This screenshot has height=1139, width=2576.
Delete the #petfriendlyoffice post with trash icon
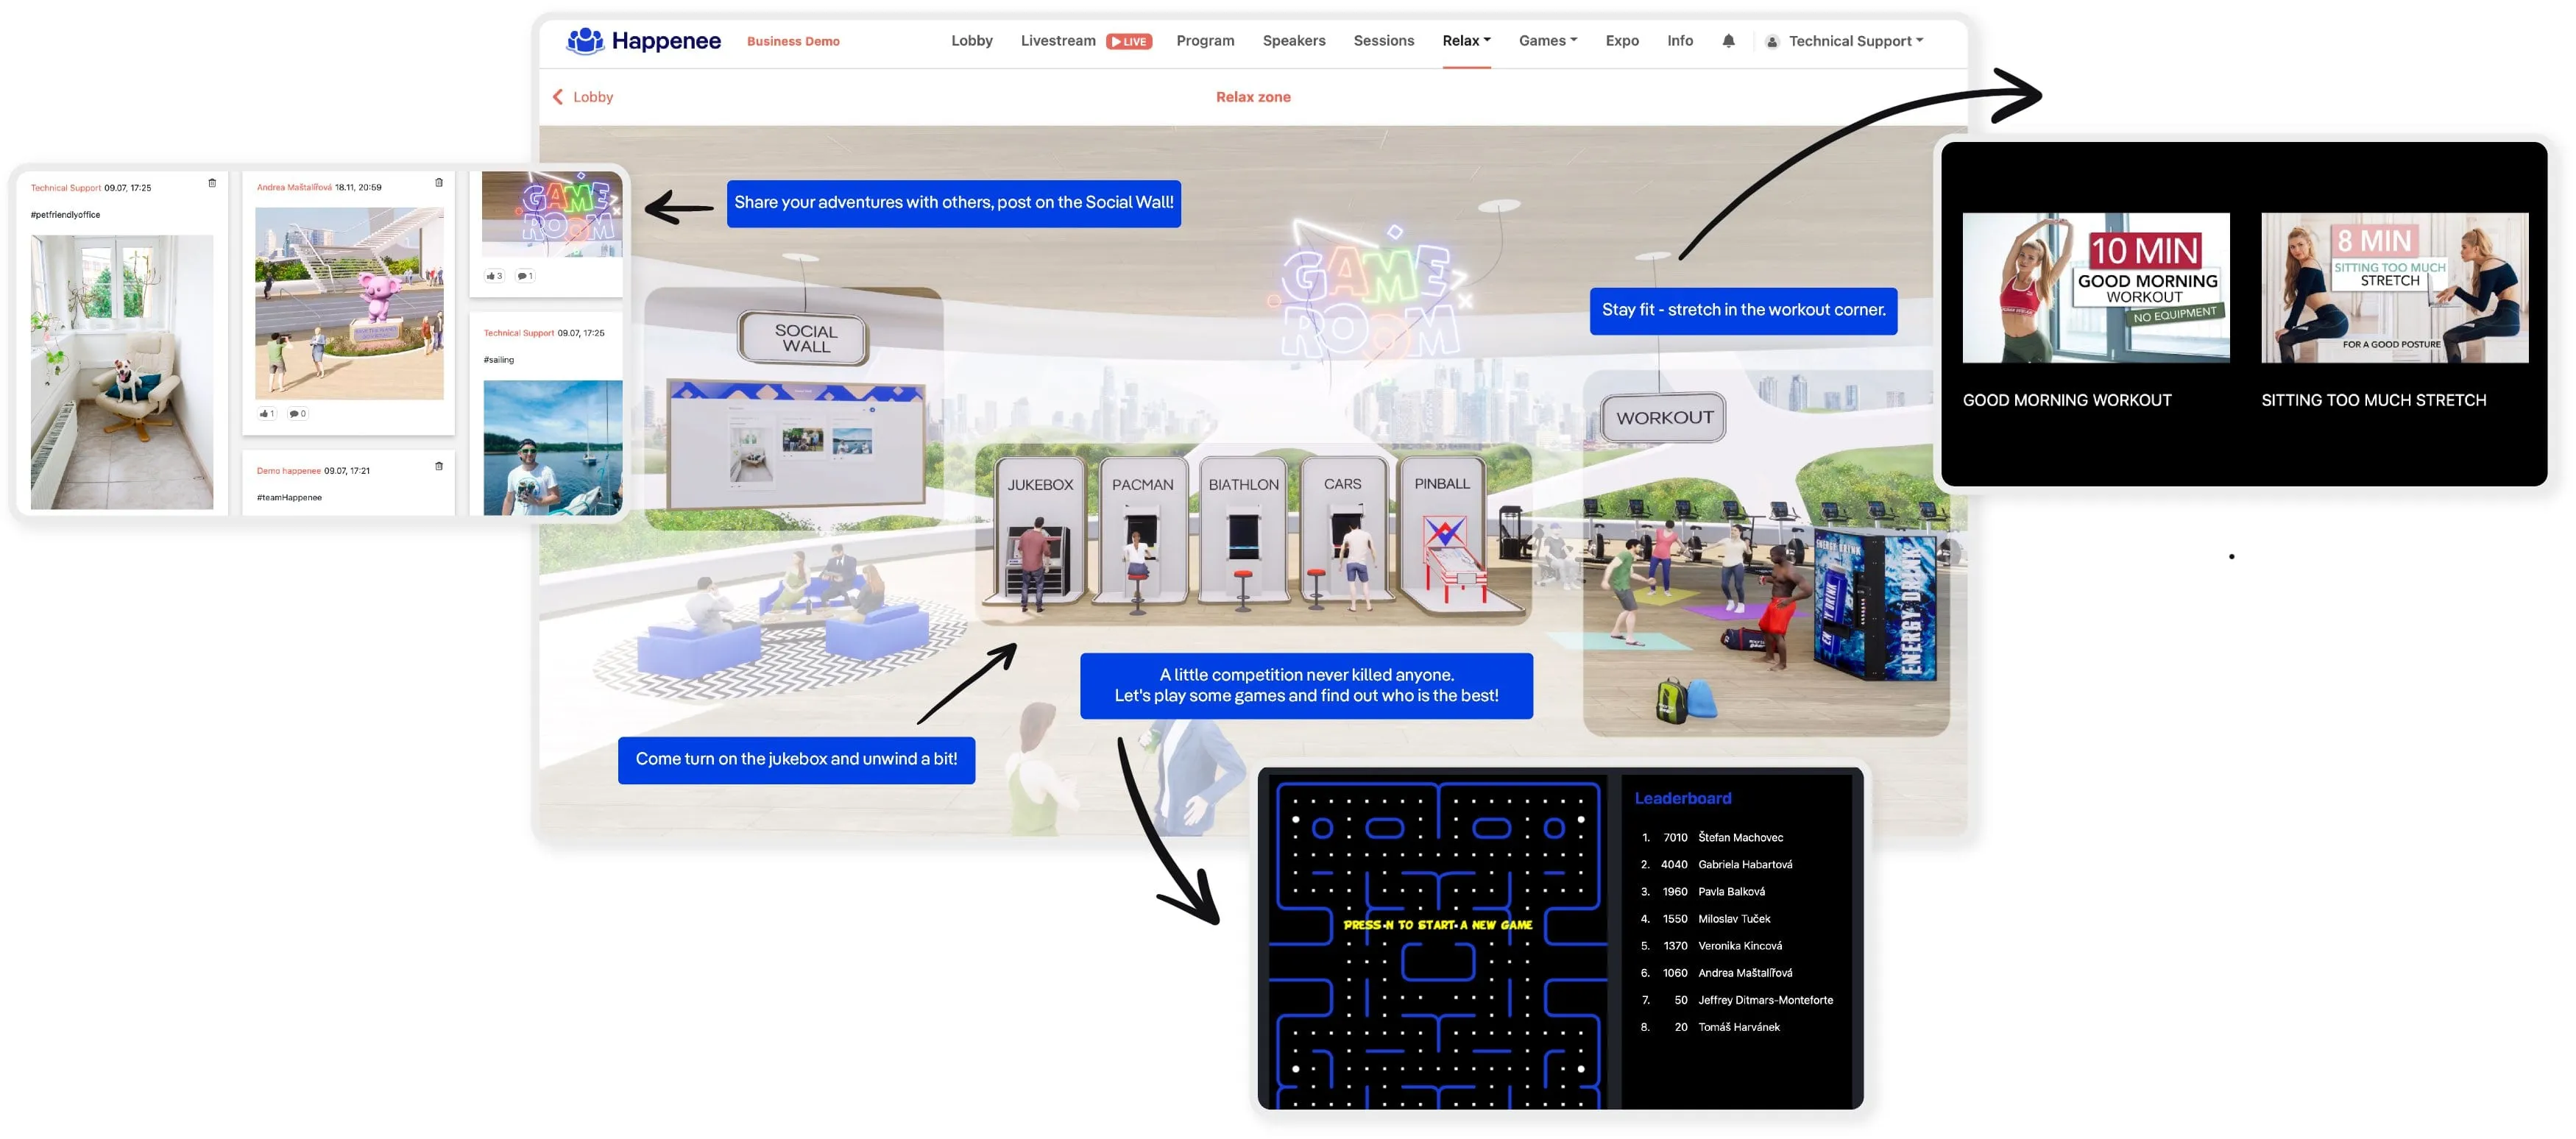tap(212, 183)
